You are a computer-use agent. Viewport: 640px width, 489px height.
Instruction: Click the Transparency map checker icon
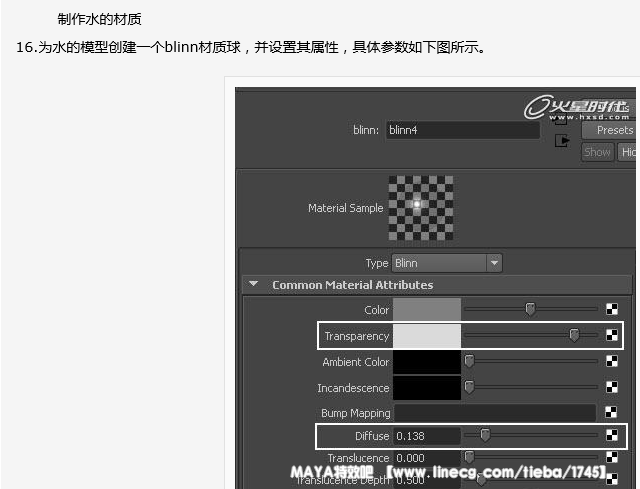pyautogui.click(x=612, y=336)
